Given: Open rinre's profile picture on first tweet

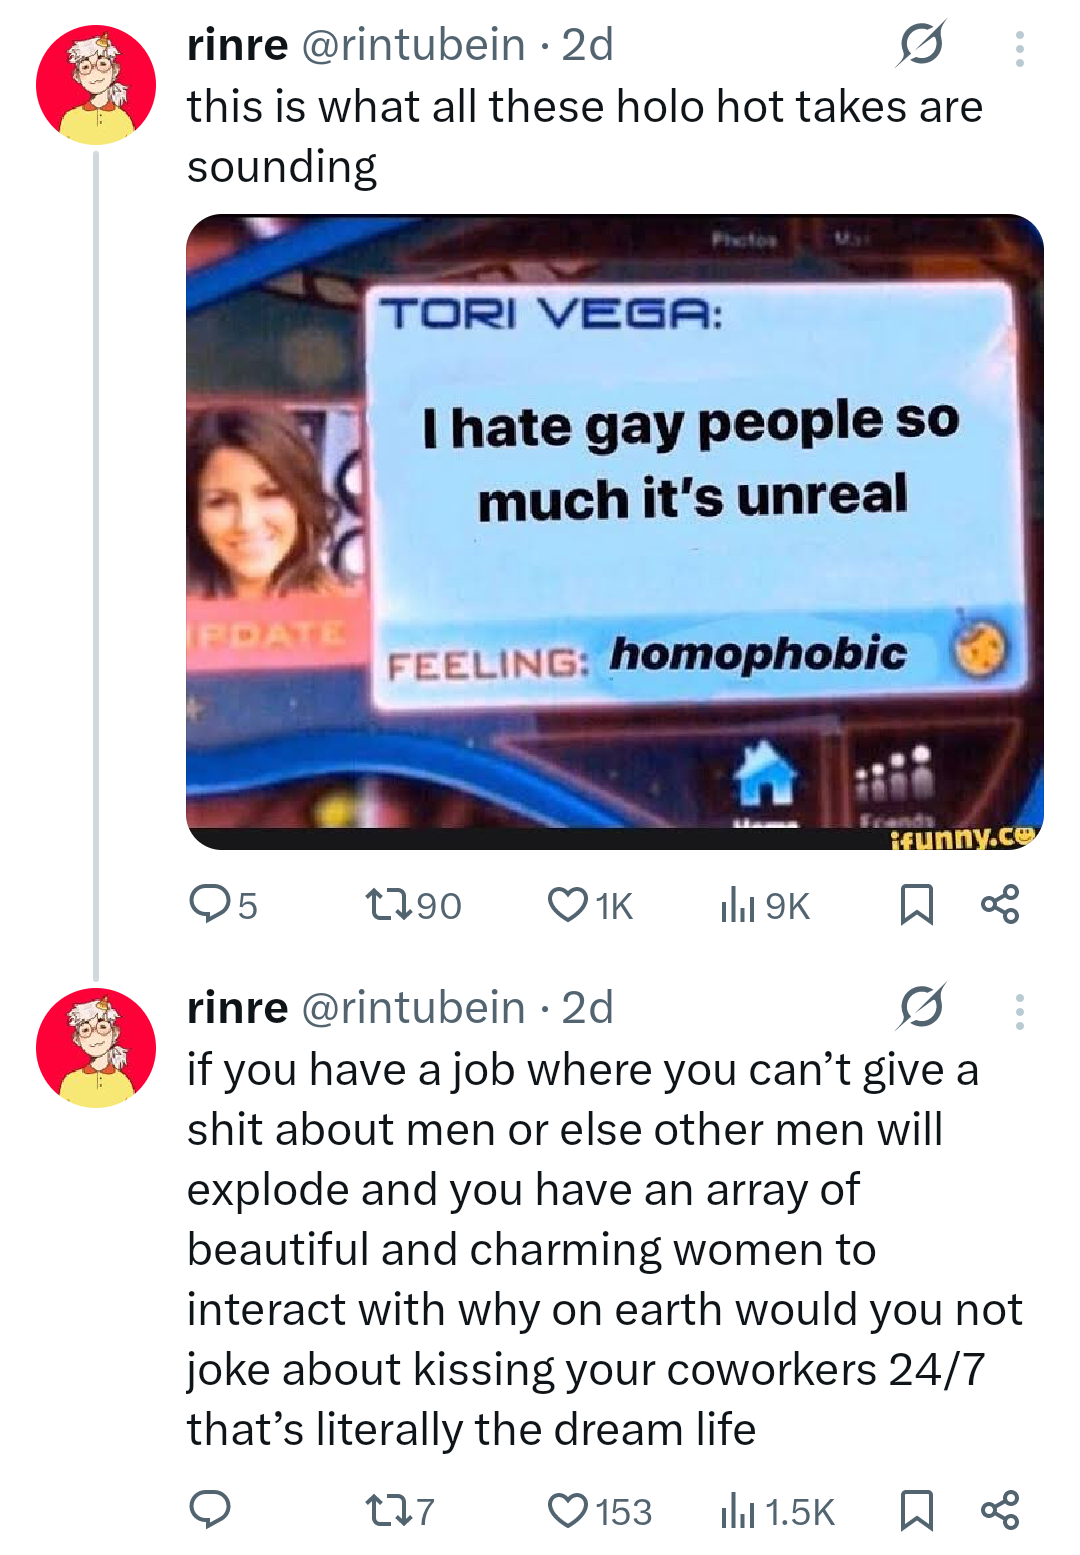Looking at the screenshot, I should point(96,85).
